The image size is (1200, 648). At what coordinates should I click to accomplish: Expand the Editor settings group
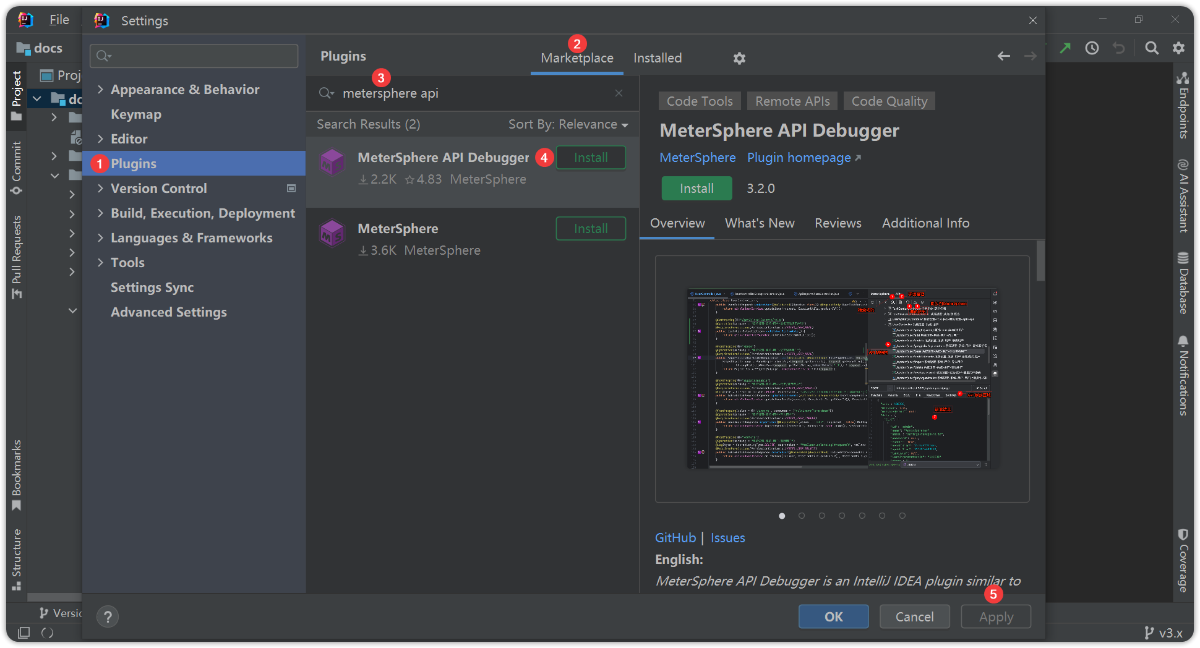pos(100,139)
